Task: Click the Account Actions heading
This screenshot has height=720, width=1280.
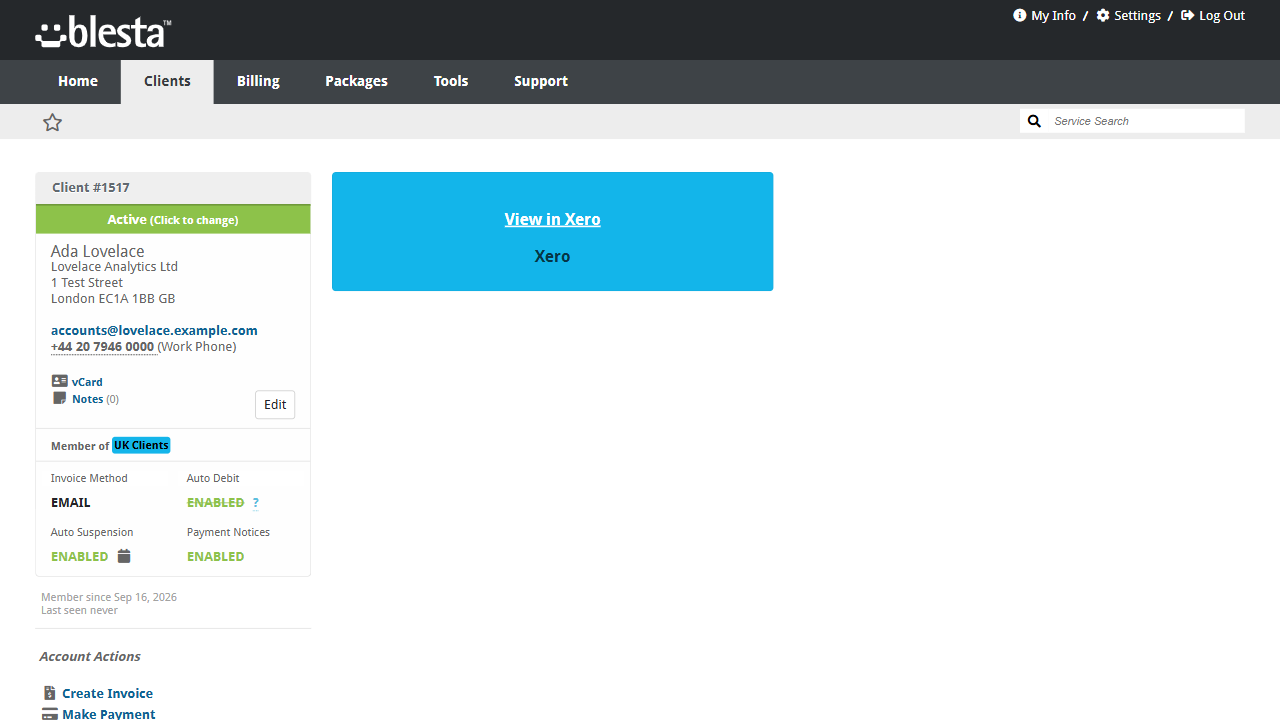Action: coord(90,657)
